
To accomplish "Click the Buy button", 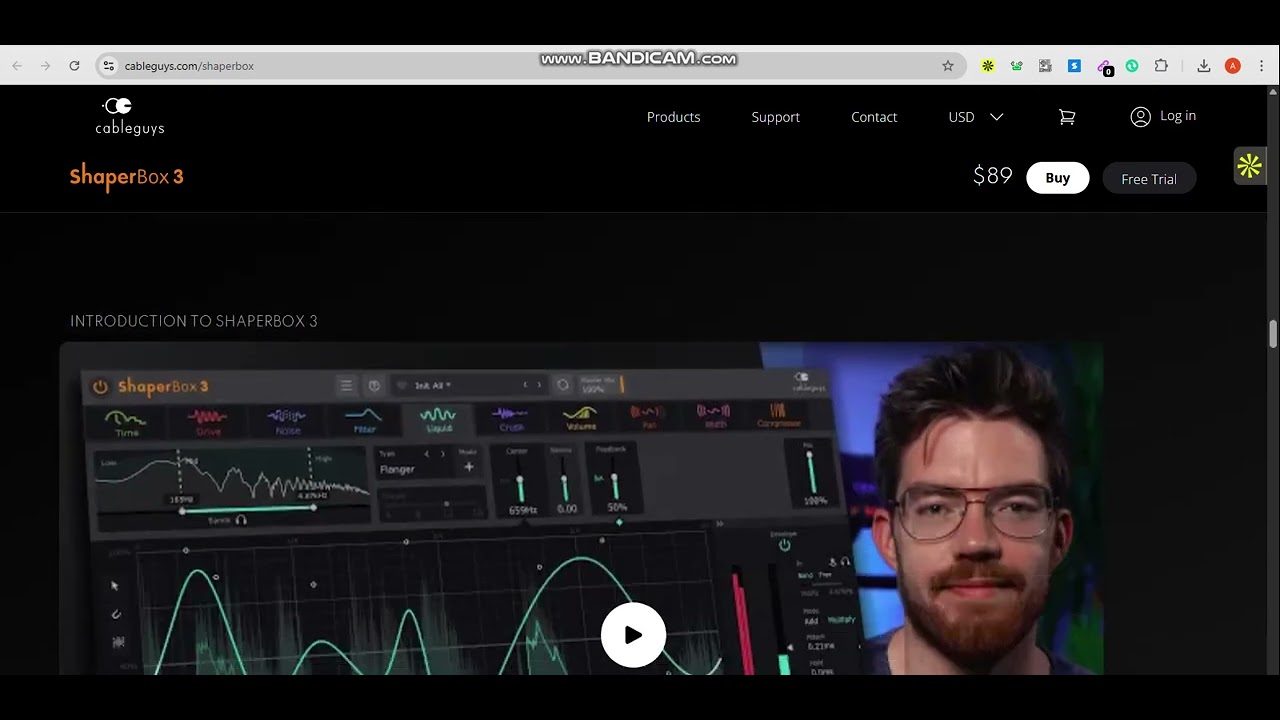I will tap(1057, 178).
